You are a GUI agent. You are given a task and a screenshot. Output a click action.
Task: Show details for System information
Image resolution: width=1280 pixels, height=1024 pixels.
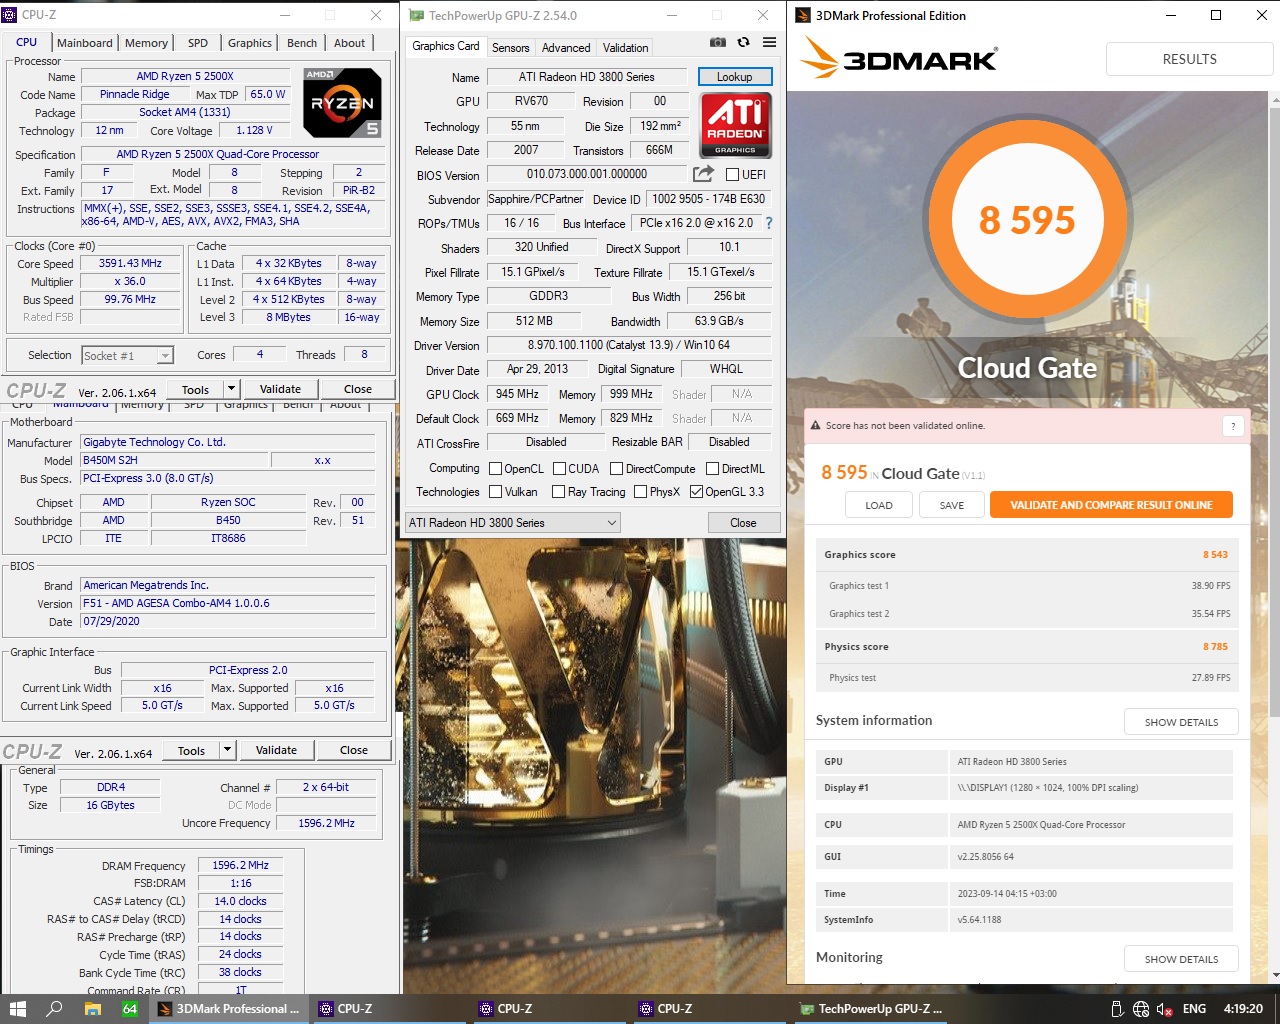[1181, 721]
